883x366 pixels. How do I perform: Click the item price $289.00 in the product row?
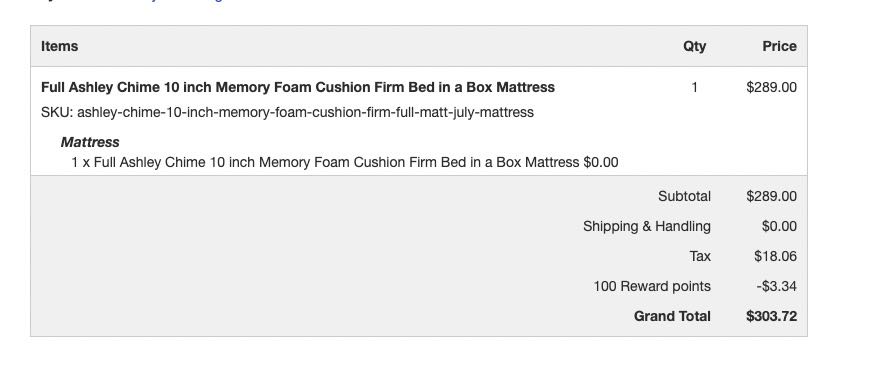point(771,87)
